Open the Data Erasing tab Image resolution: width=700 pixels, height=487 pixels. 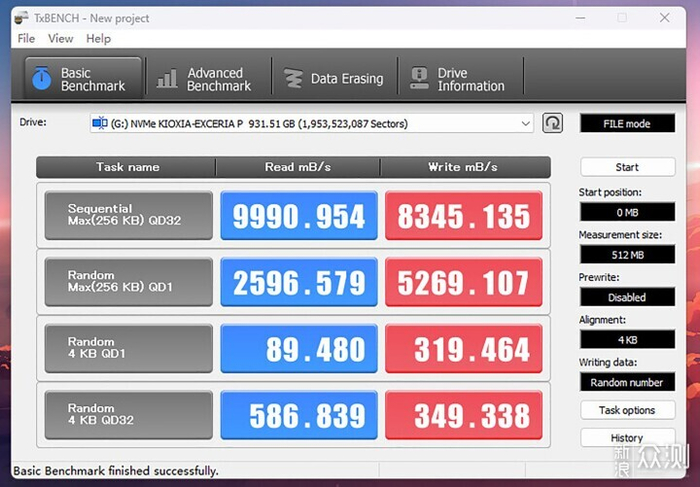tap(334, 79)
